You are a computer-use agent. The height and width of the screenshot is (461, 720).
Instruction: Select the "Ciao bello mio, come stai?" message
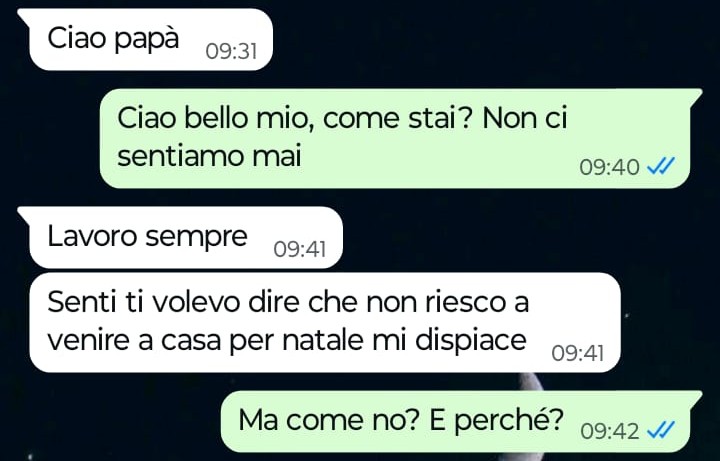pyautogui.click(x=395, y=138)
